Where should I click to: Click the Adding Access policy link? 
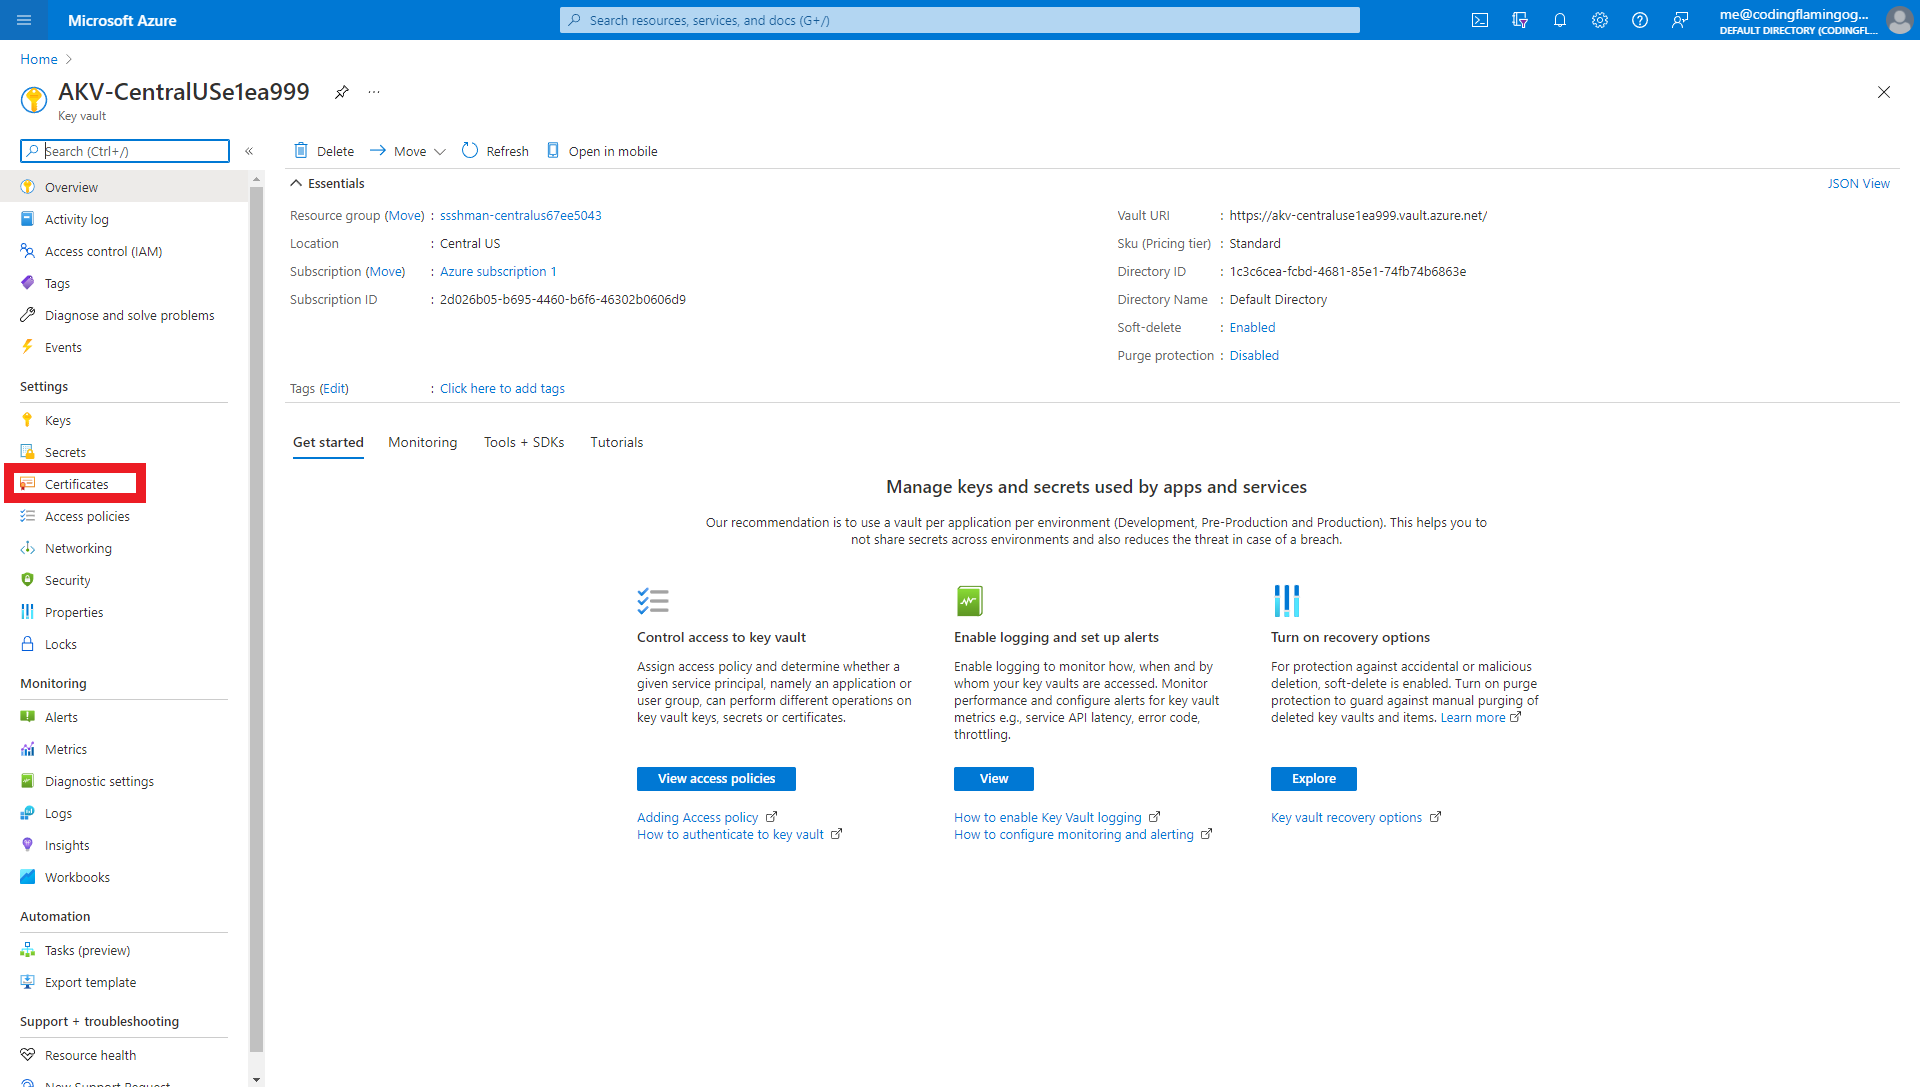pyautogui.click(x=696, y=817)
